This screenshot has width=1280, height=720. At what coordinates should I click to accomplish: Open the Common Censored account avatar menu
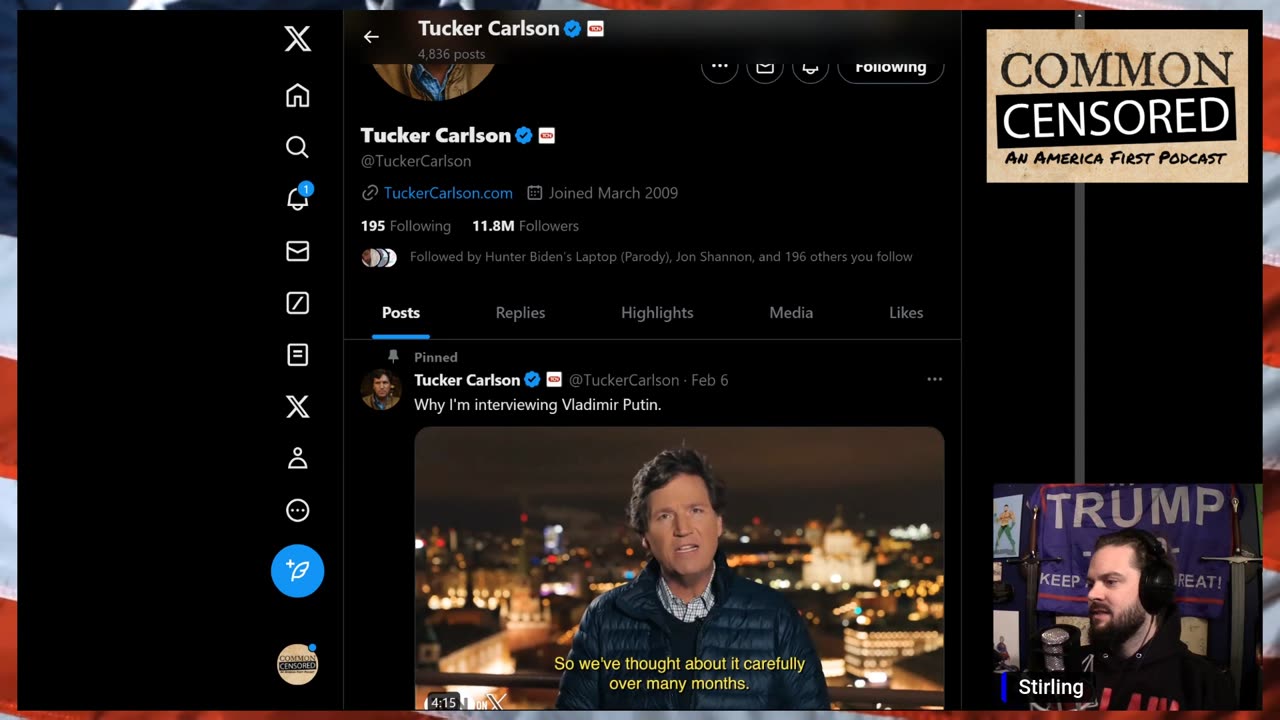(297, 664)
